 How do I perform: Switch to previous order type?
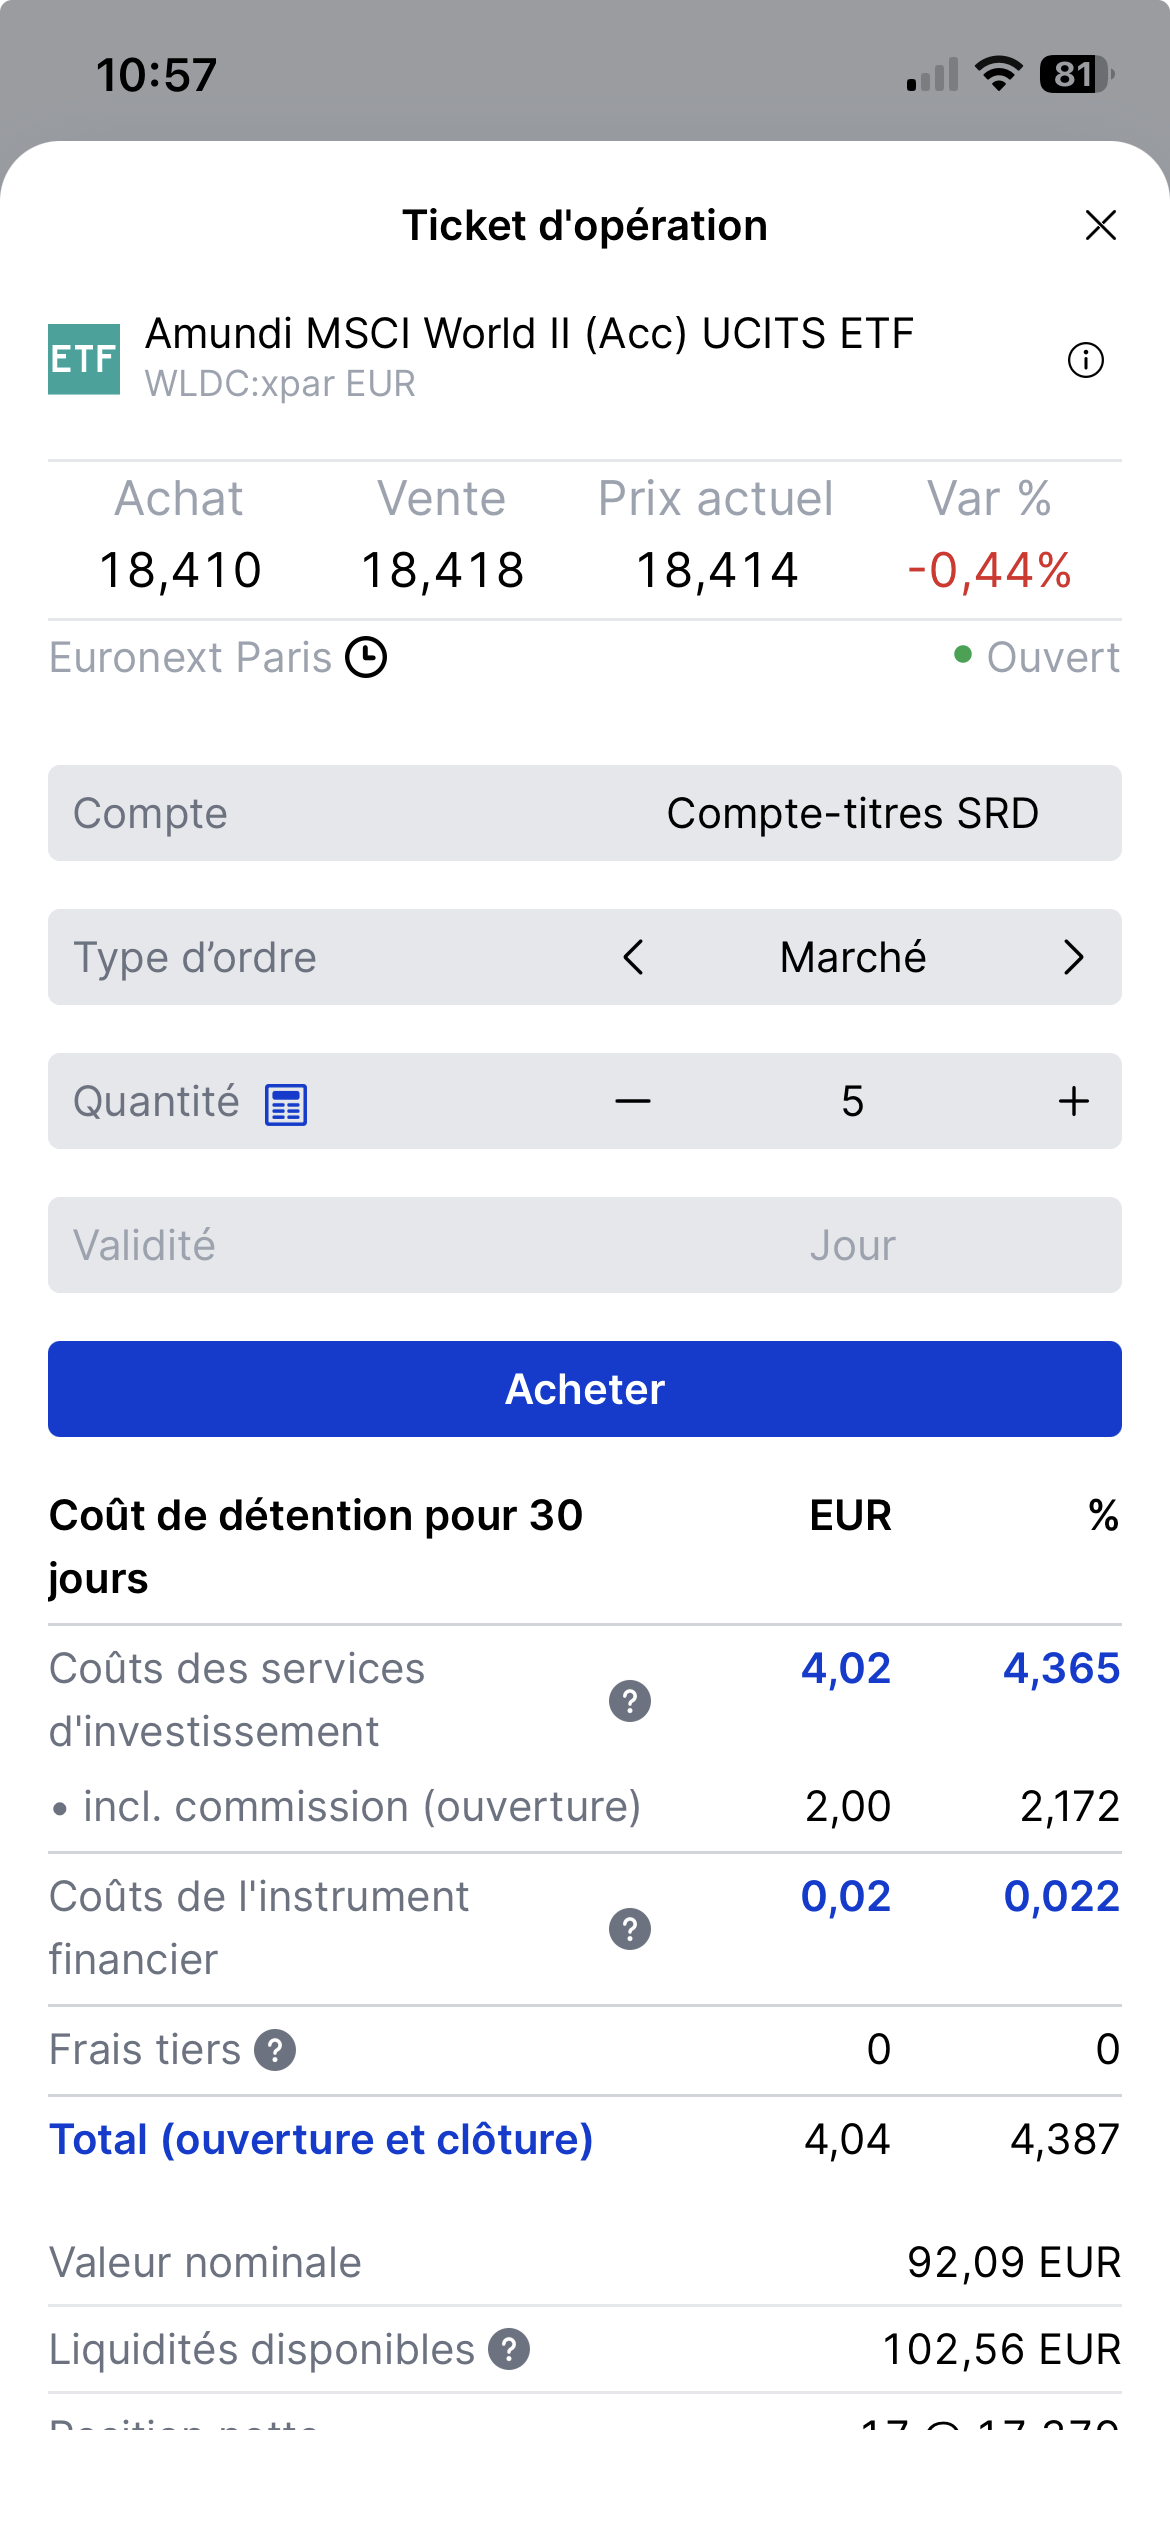point(633,957)
